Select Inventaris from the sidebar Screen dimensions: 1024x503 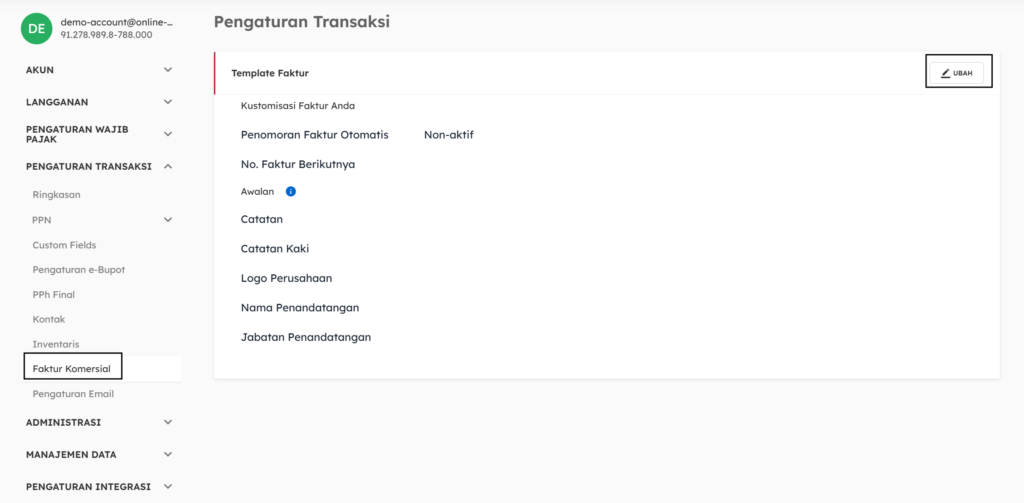pos(55,344)
